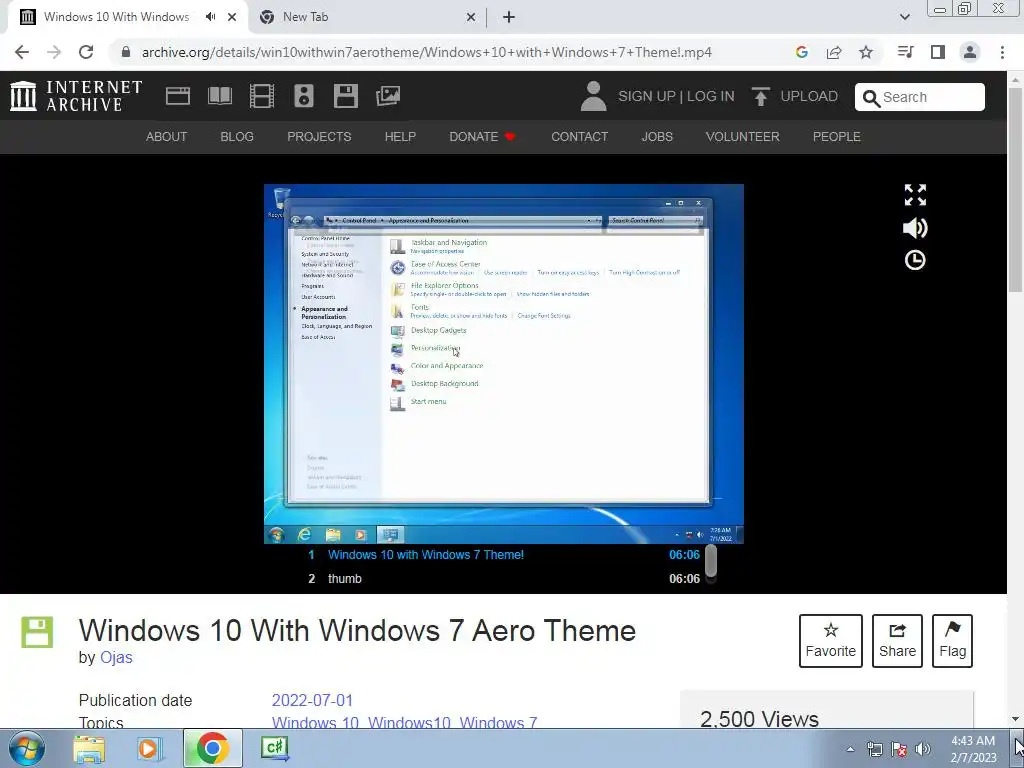Open the Video film strip icon

[262, 96]
